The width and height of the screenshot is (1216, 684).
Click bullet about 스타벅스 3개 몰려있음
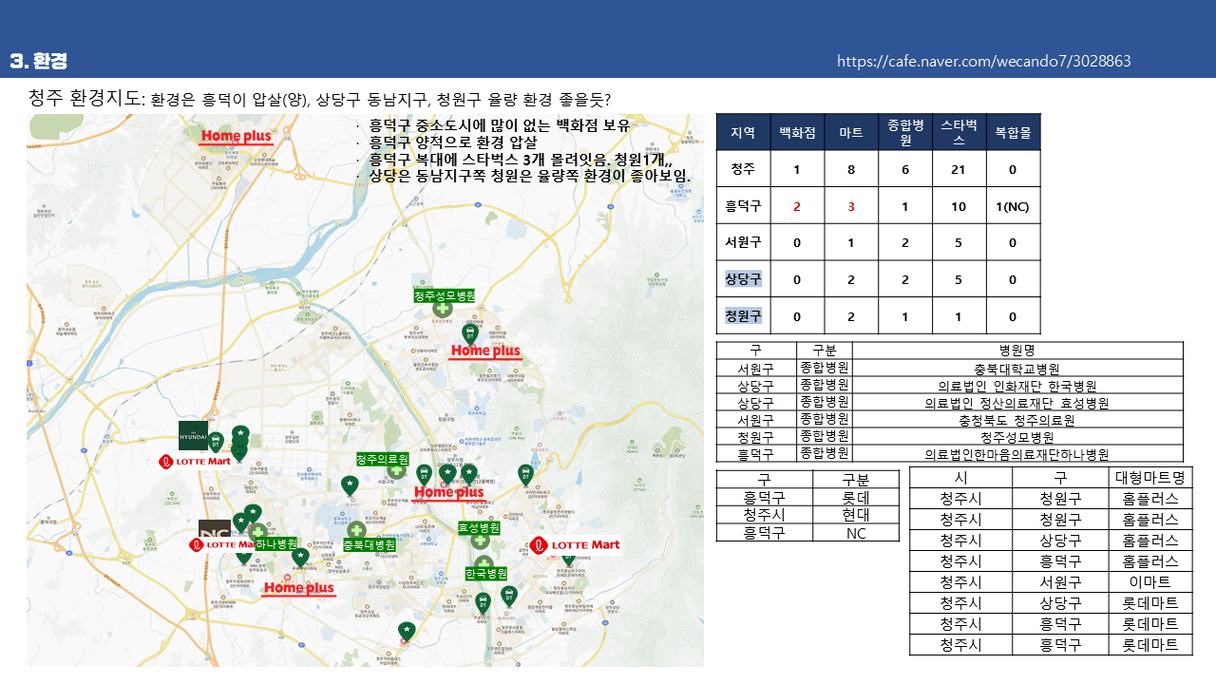(520, 158)
